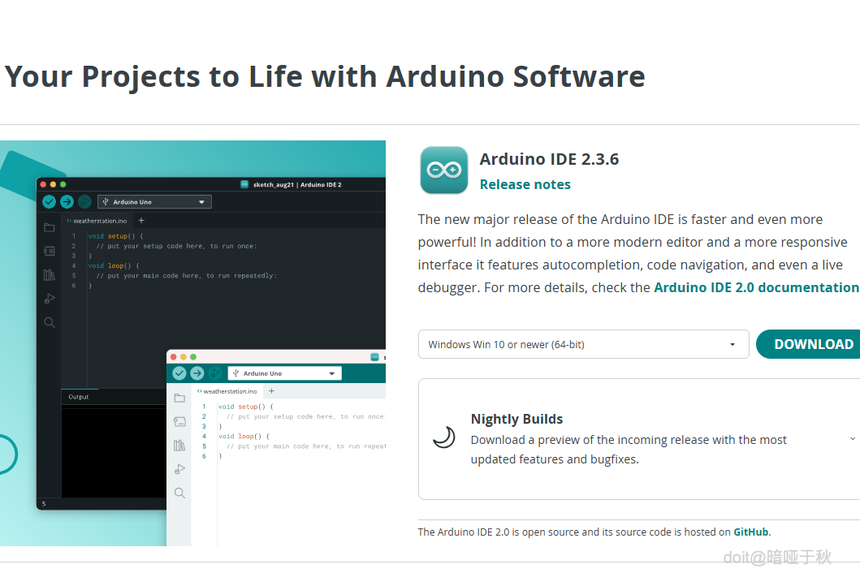
Task: Click plus new-tab icon in light IDE preview
Action: 271,391
